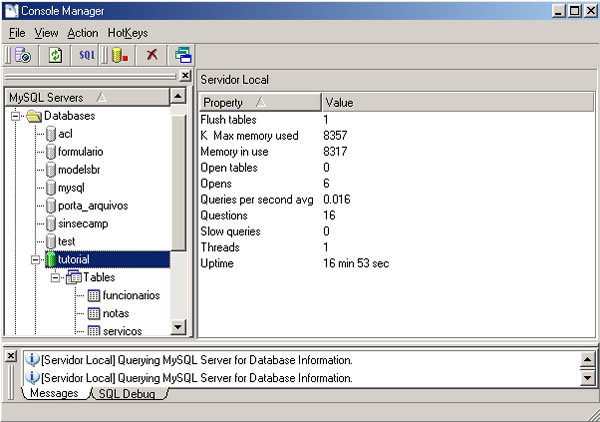The height and width of the screenshot is (422, 600).
Task: Click the notas table grid icon
Action: (x=94, y=313)
